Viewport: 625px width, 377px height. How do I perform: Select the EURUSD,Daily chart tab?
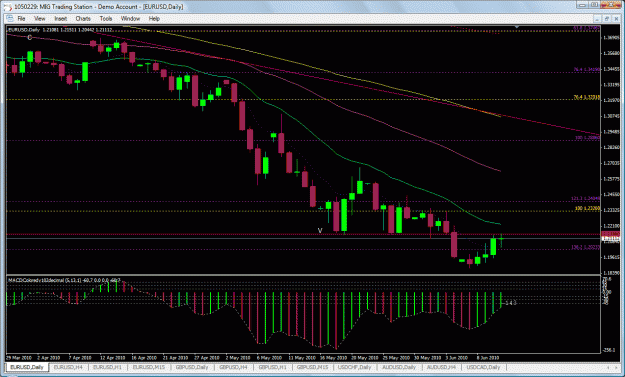point(27,367)
